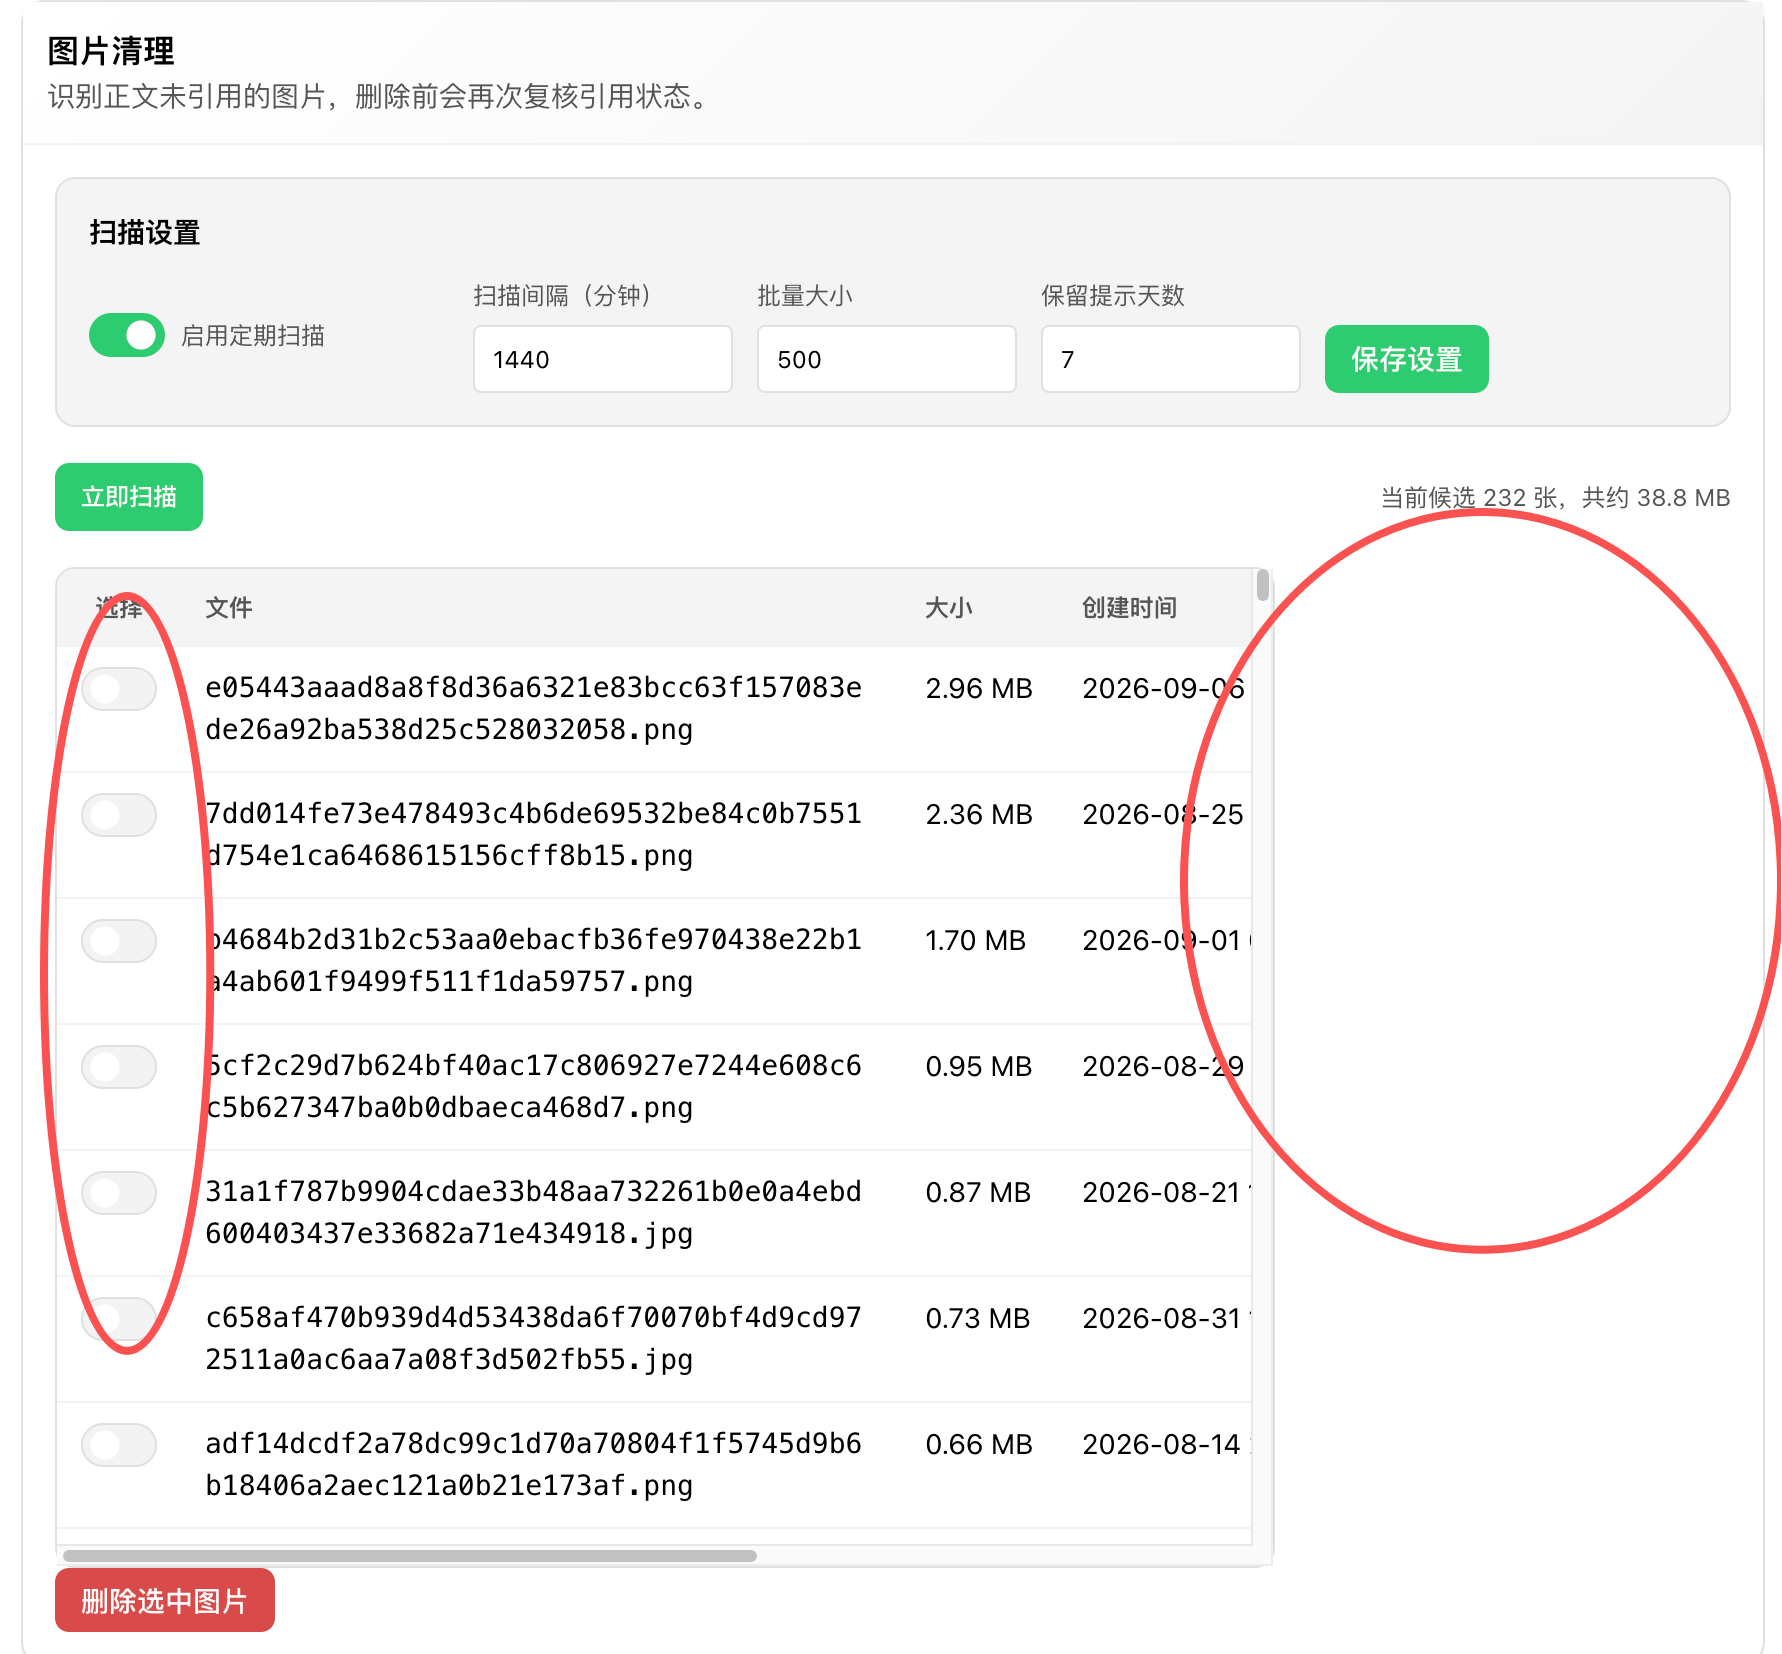Viewport: 1782px width, 1654px height.
Task: Disable the 启用定期扫描 toggle
Action: tap(127, 335)
